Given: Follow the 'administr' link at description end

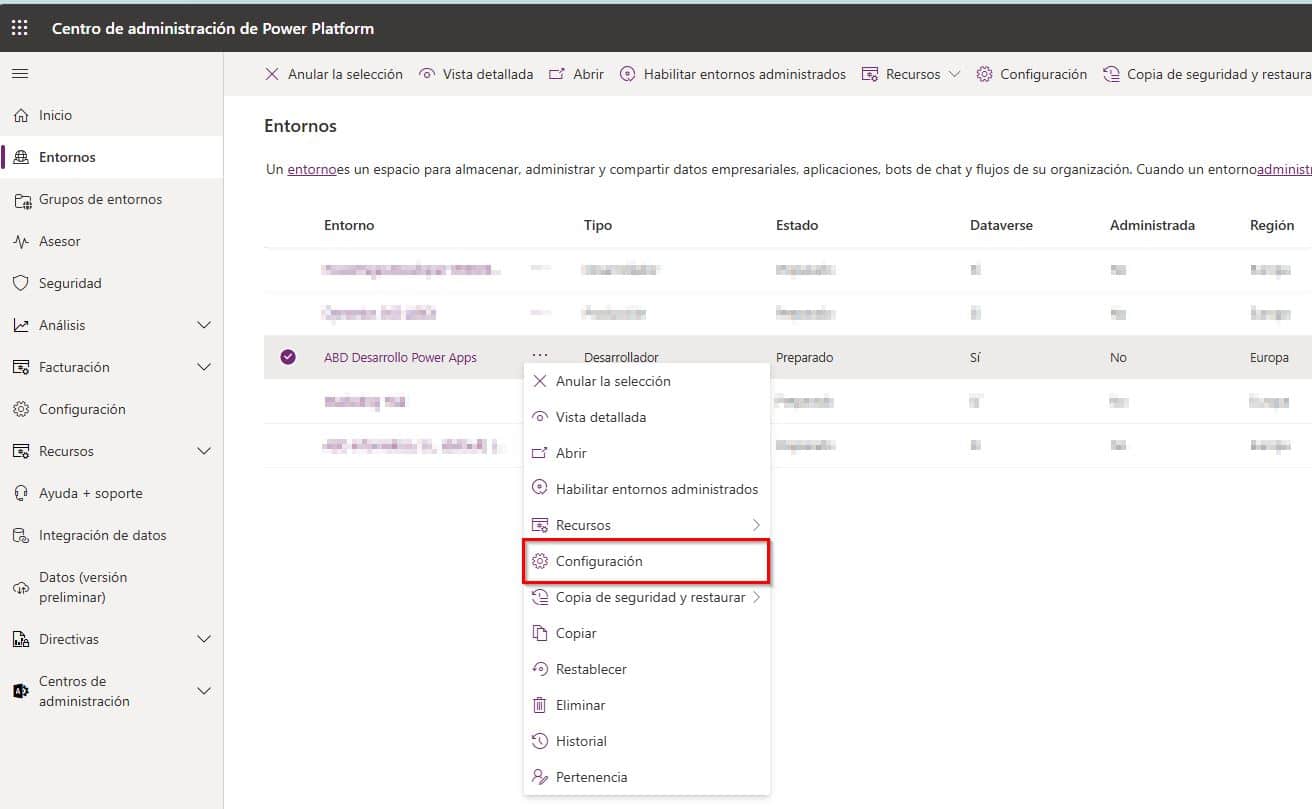Looking at the screenshot, I should 1284,170.
